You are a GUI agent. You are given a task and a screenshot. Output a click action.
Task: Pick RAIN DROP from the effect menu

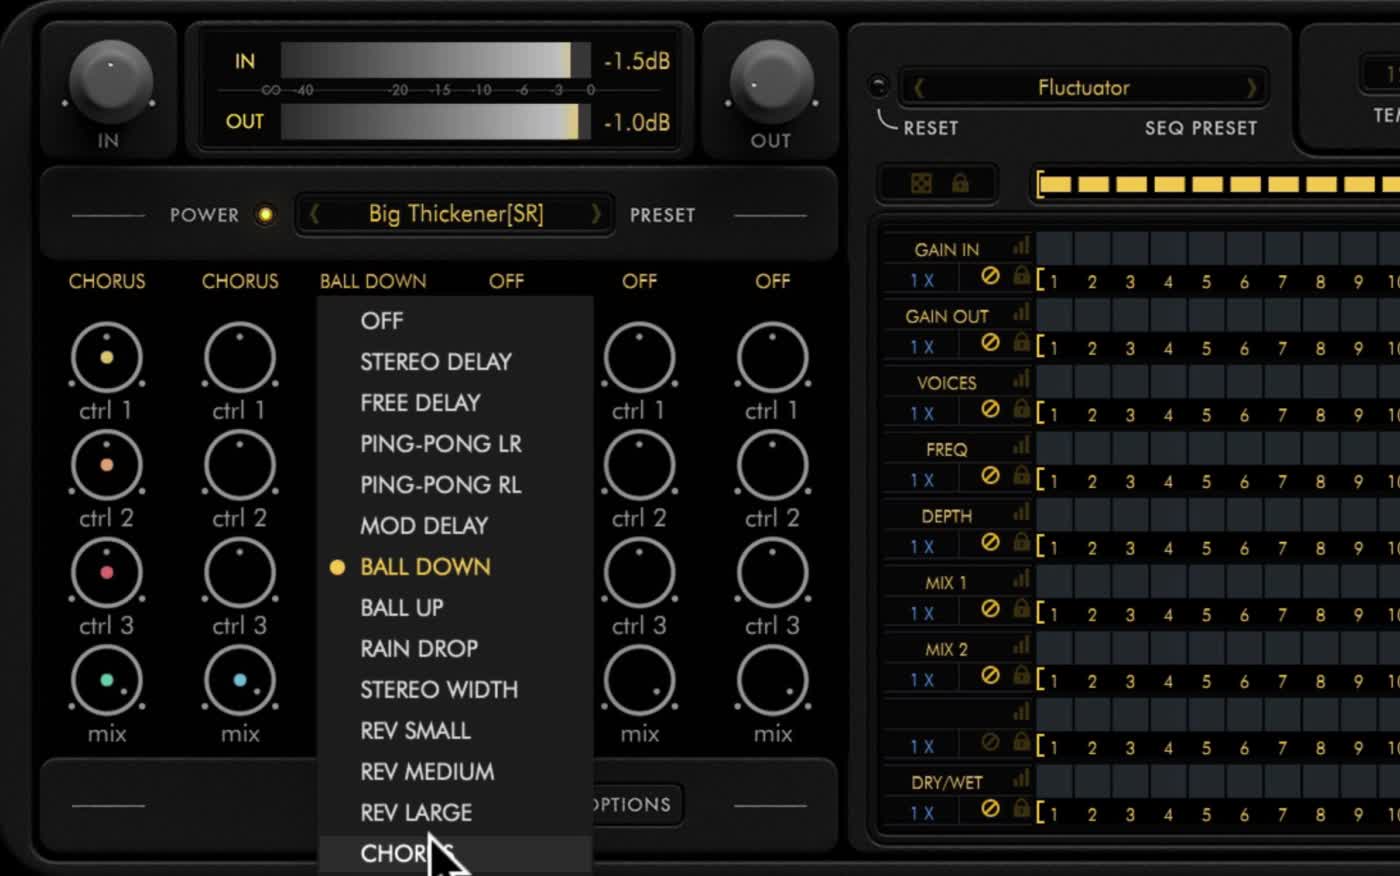pos(455,649)
